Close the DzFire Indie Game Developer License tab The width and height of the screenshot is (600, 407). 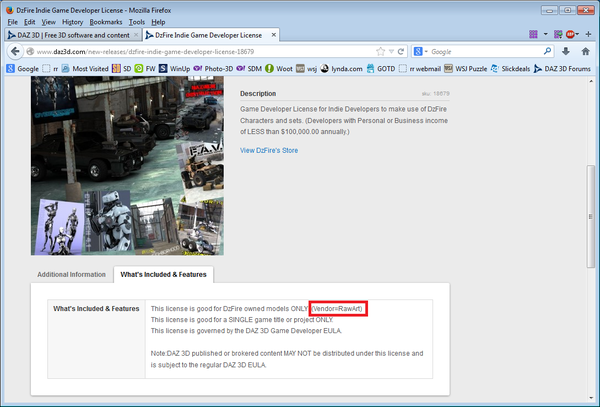[x=274, y=35]
